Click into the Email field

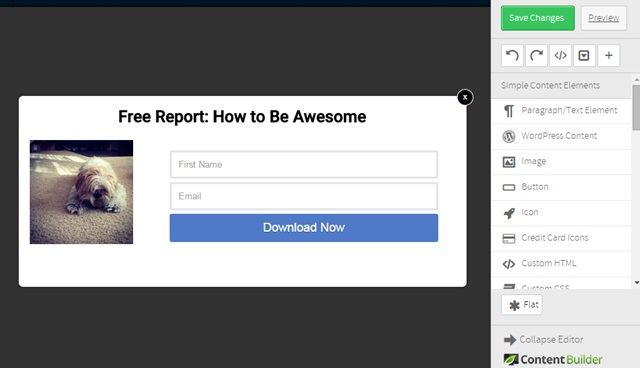(304, 196)
